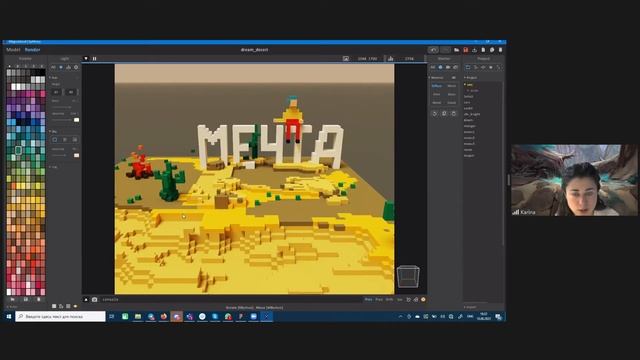
Task: Open the Sky color swatch
Action: 76,155
